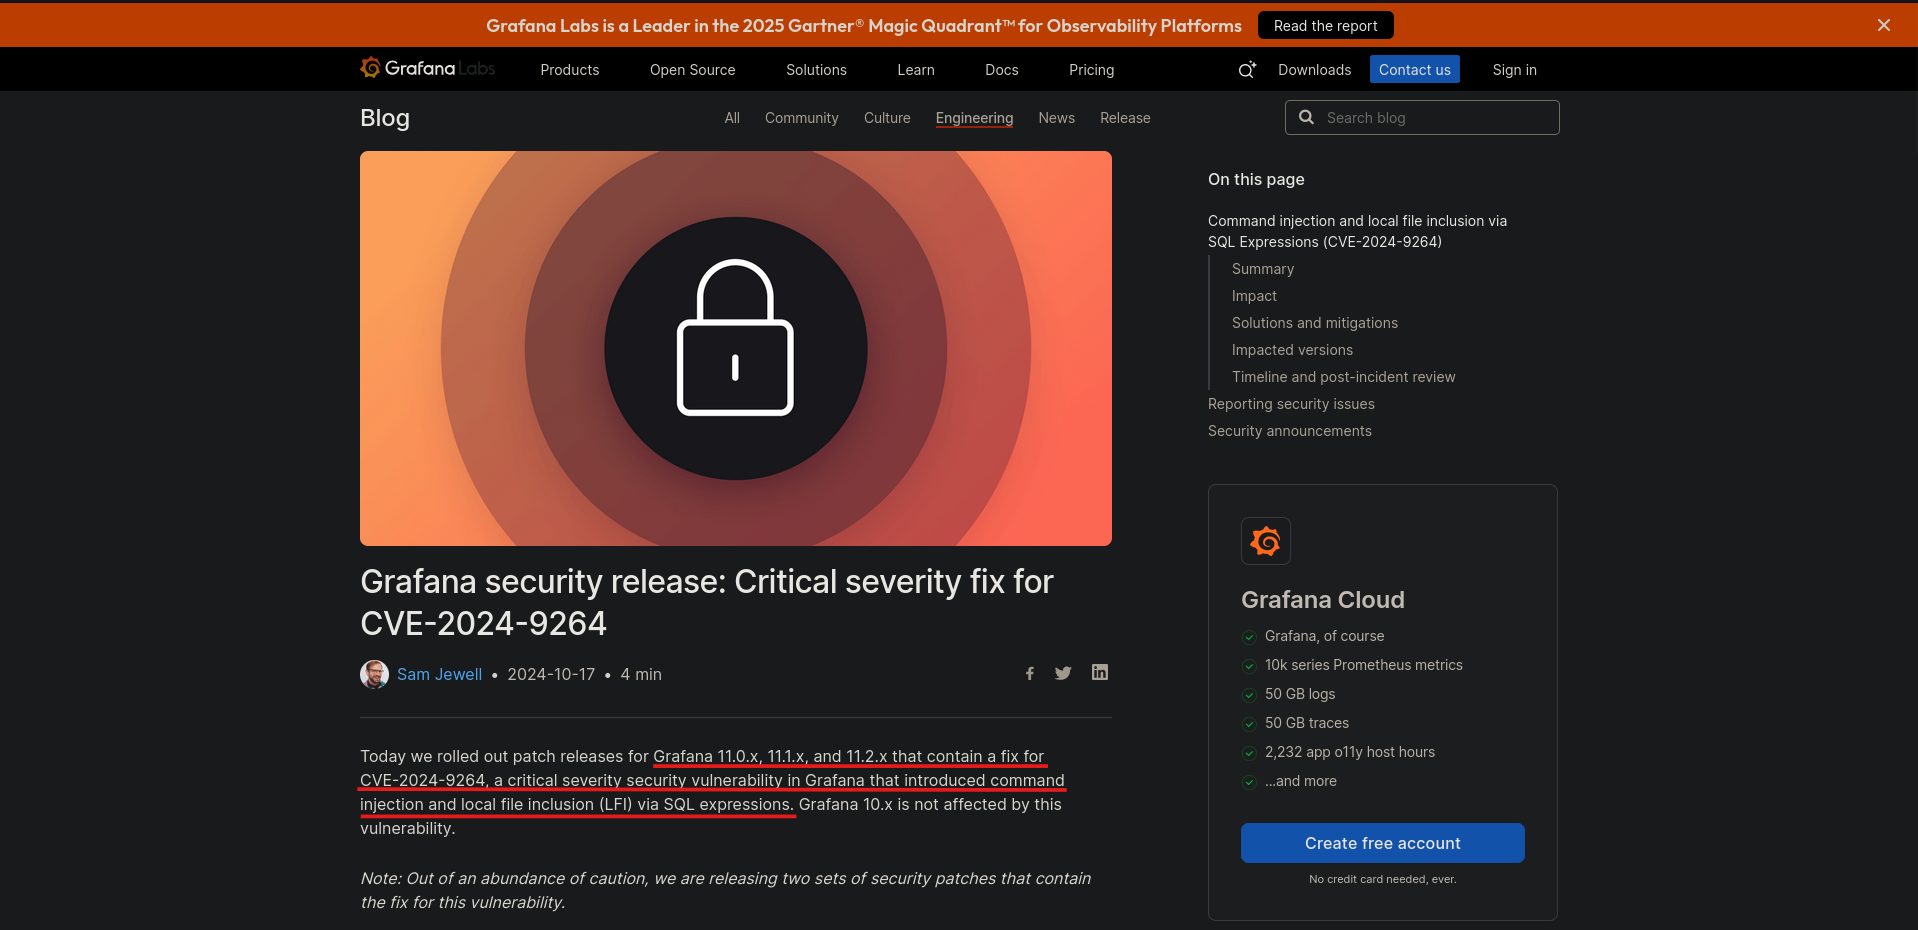Click the Grafana Labs logo
This screenshot has height=930, width=1918.
(427, 68)
